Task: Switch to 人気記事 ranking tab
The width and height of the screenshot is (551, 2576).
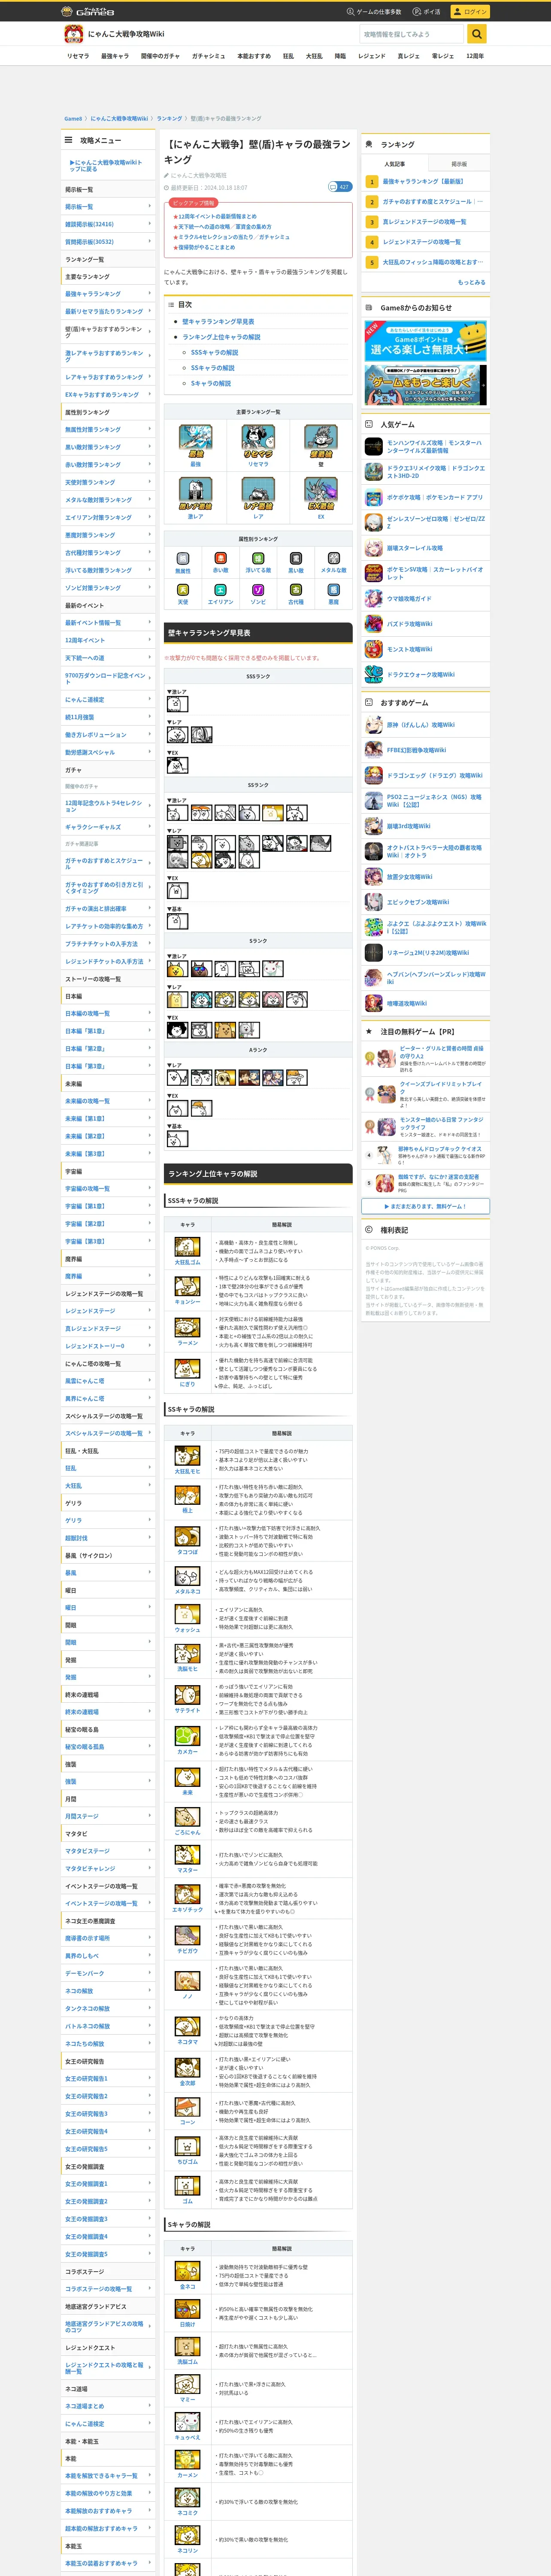Action: pyautogui.click(x=395, y=164)
